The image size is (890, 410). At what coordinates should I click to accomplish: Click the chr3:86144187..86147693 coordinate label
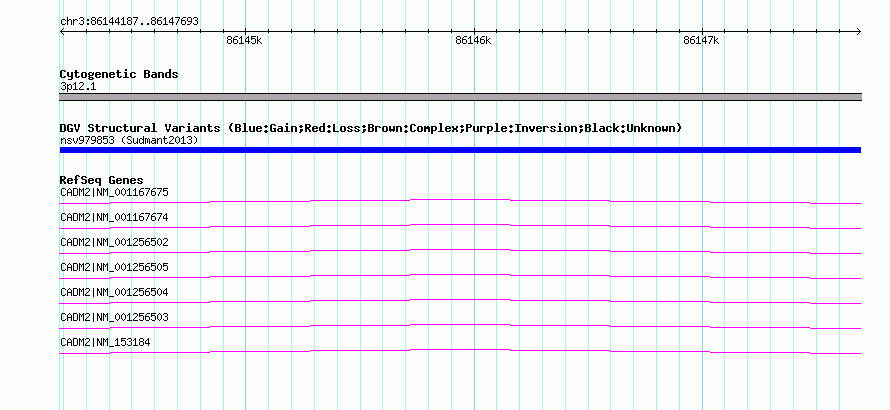tap(129, 22)
